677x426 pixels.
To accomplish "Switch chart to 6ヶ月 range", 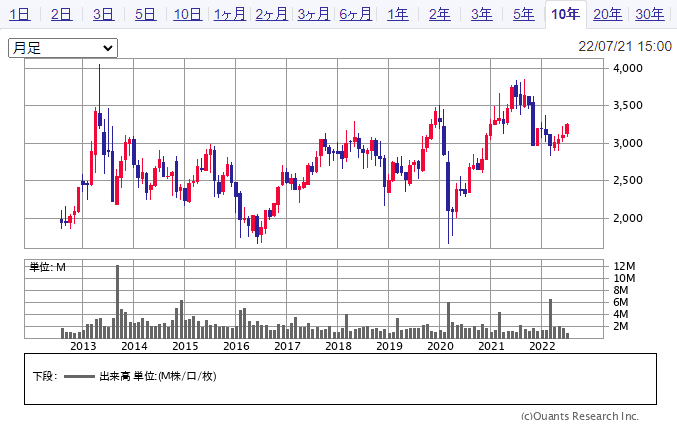I will 355,14.
